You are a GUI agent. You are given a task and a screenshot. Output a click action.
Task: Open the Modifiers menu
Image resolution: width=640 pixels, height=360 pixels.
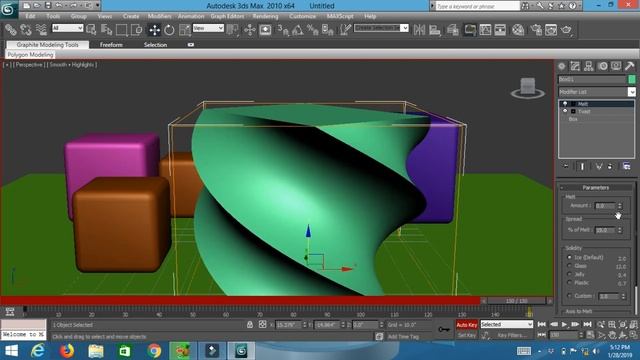[x=159, y=16]
